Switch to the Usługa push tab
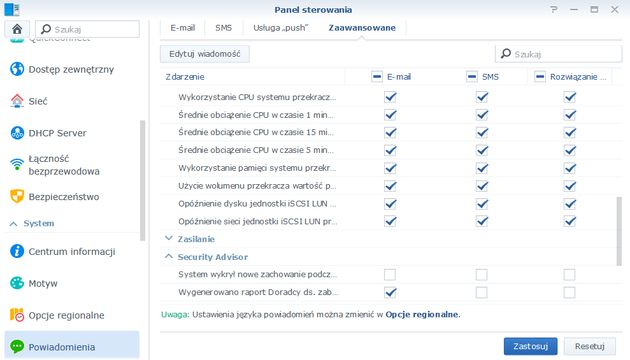The height and width of the screenshot is (360, 630). (x=280, y=28)
